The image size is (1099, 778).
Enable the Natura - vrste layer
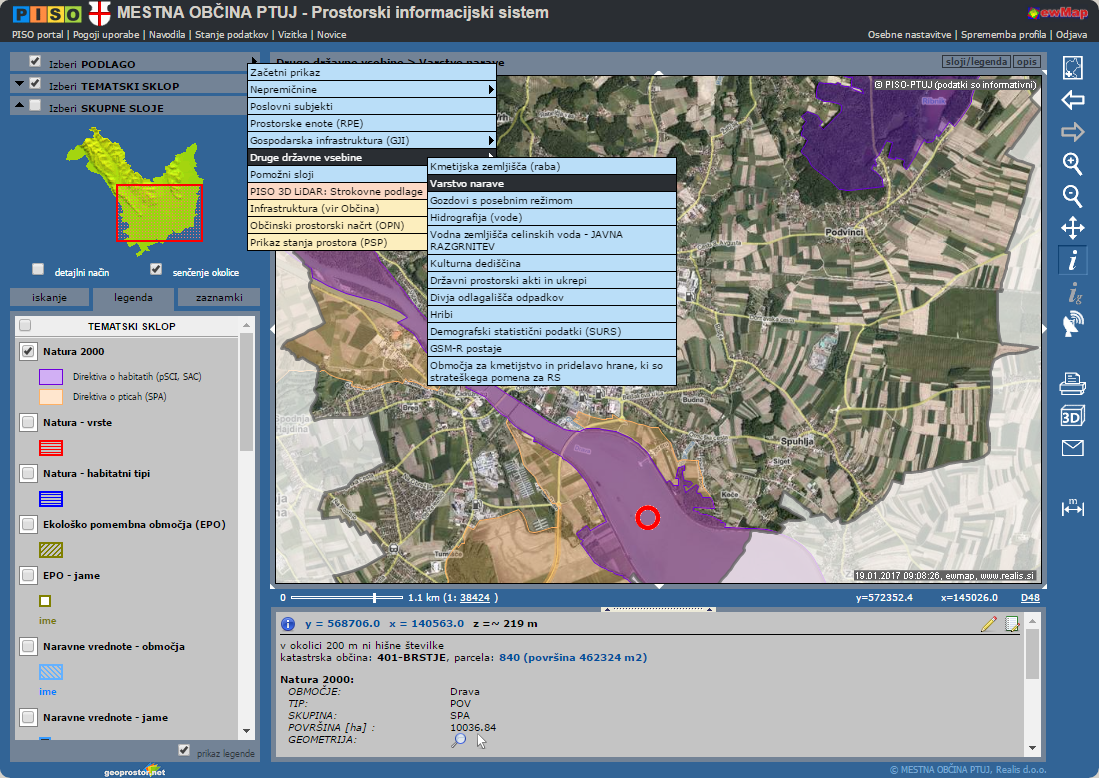pos(28,423)
